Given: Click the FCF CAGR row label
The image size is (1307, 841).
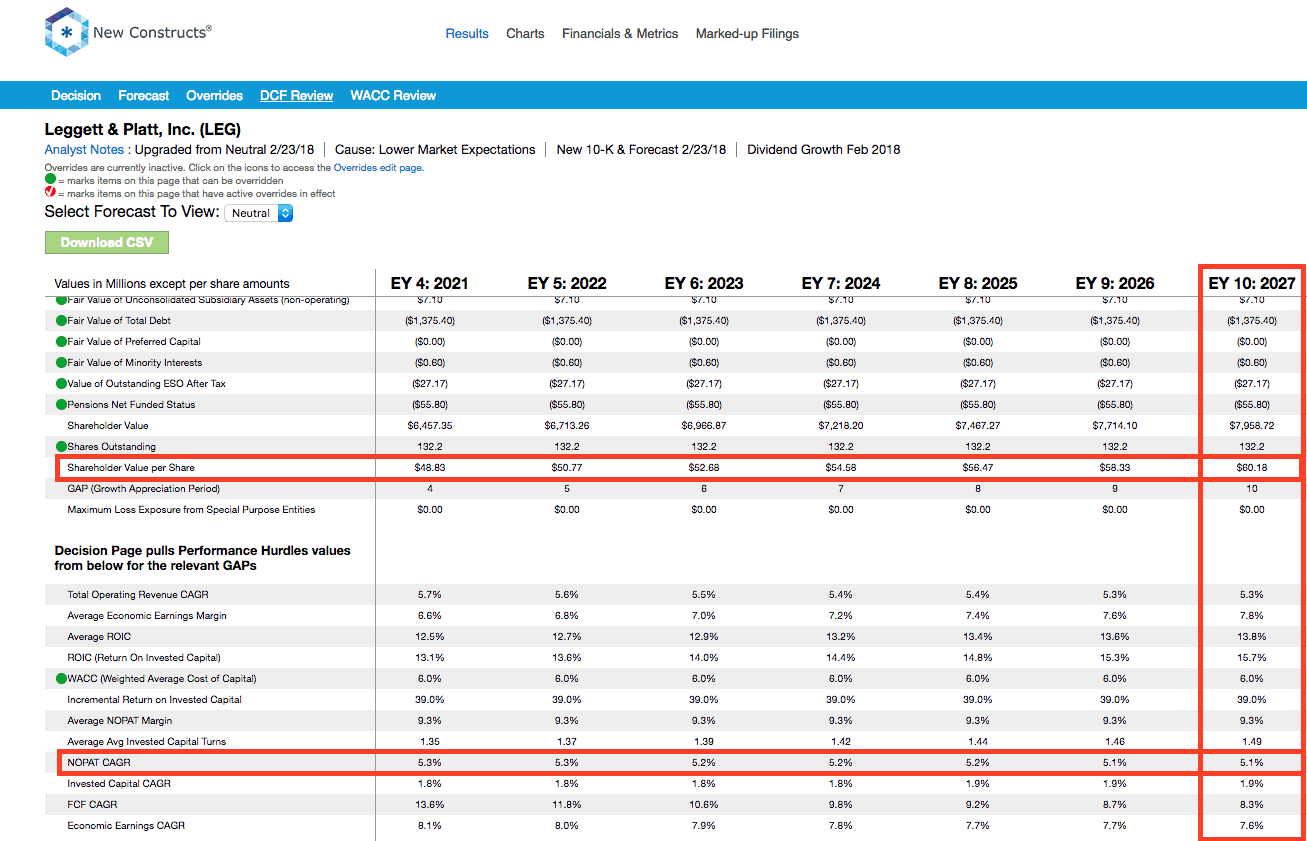Looking at the screenshot, I should click(x=92, y=805).
